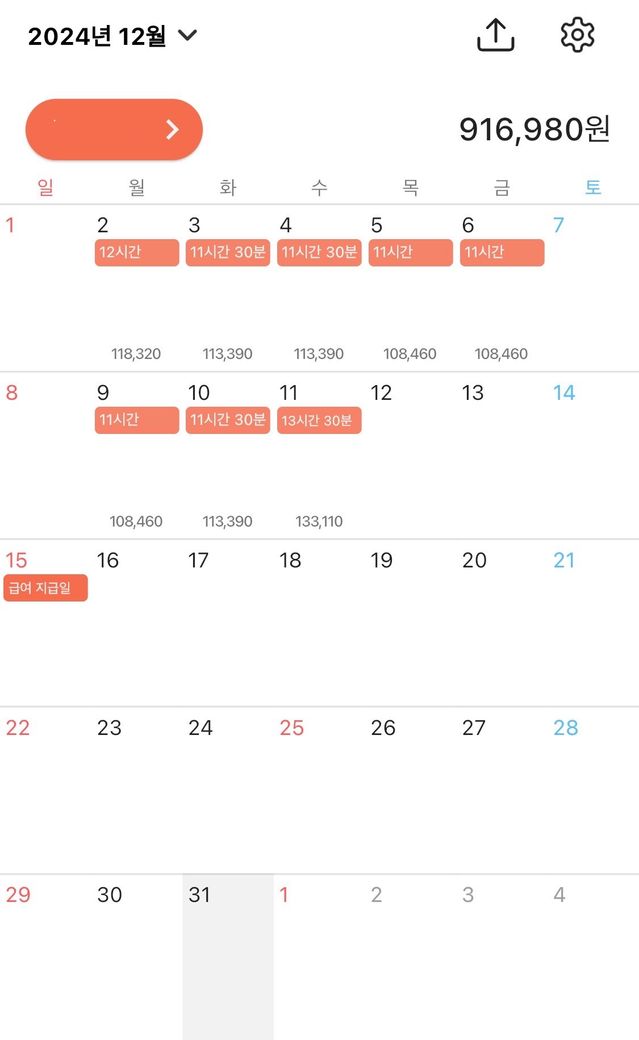
Task: Open the 13시간 30분 shift on December 11
Action: point(319,421)
